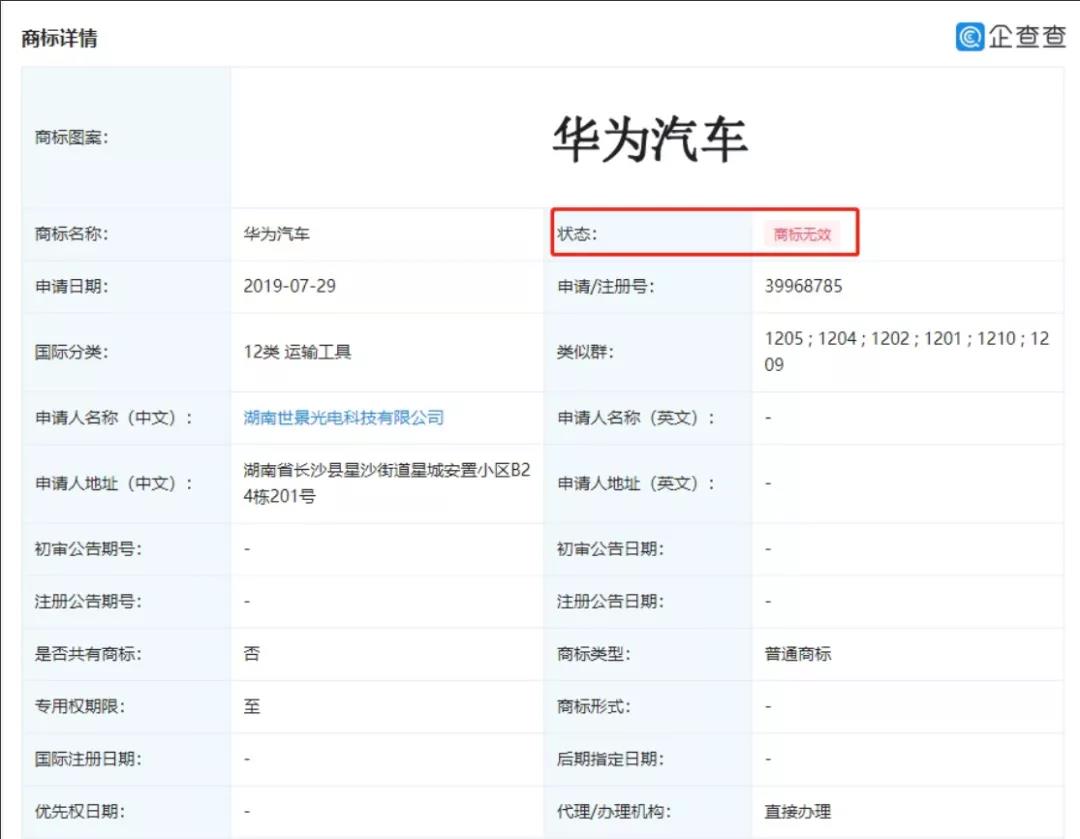Click the 初审公告日期 label
The width and height of the screenshot is (1080, 839).
pyautogui.click(x=610, y=549)
